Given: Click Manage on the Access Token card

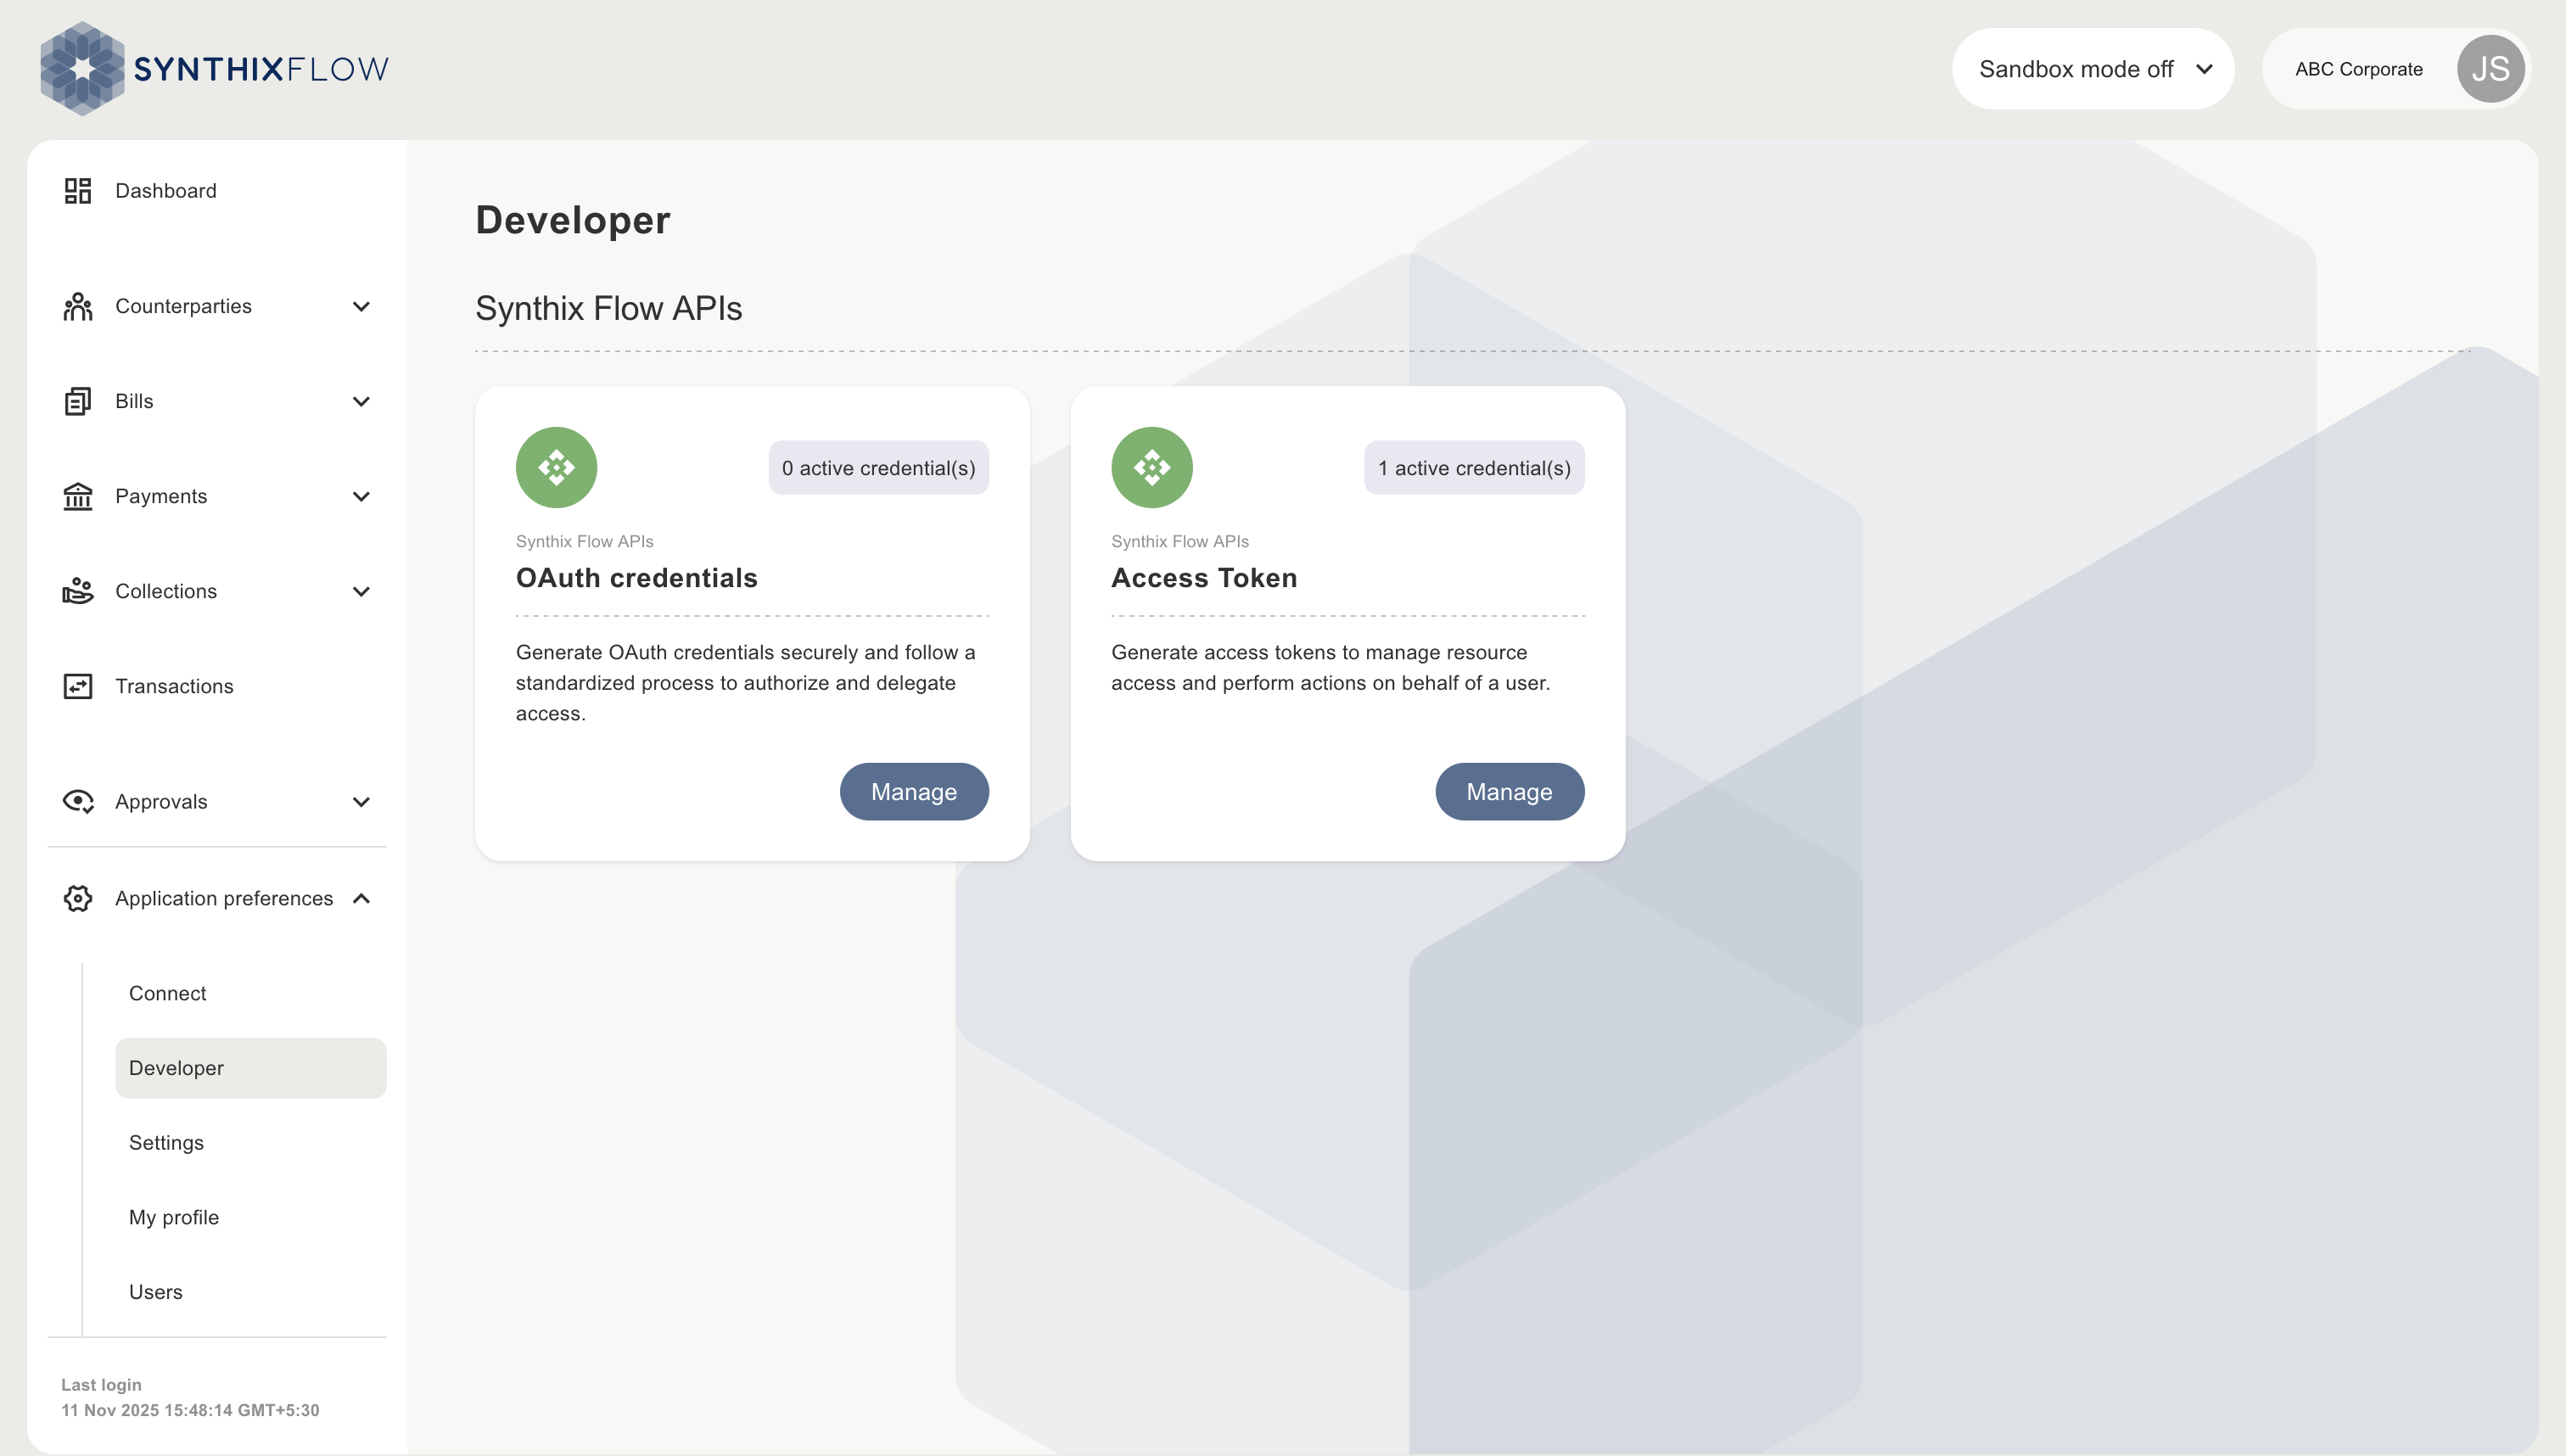Looking at the screenshot, I should [x=1510, y=792].
